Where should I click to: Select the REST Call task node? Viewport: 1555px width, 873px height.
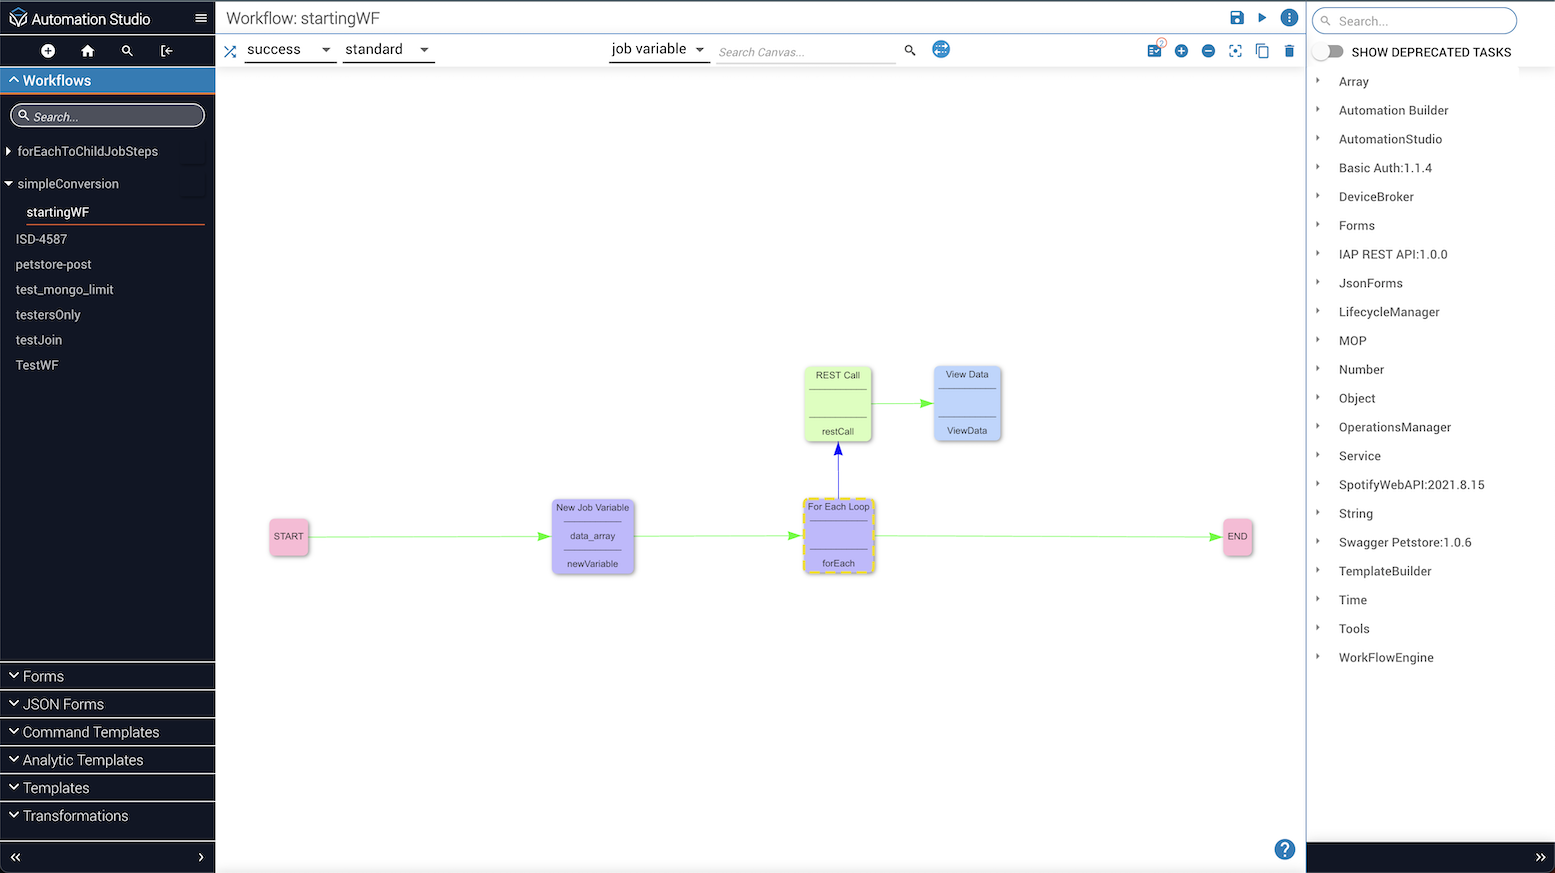(838, 404)
